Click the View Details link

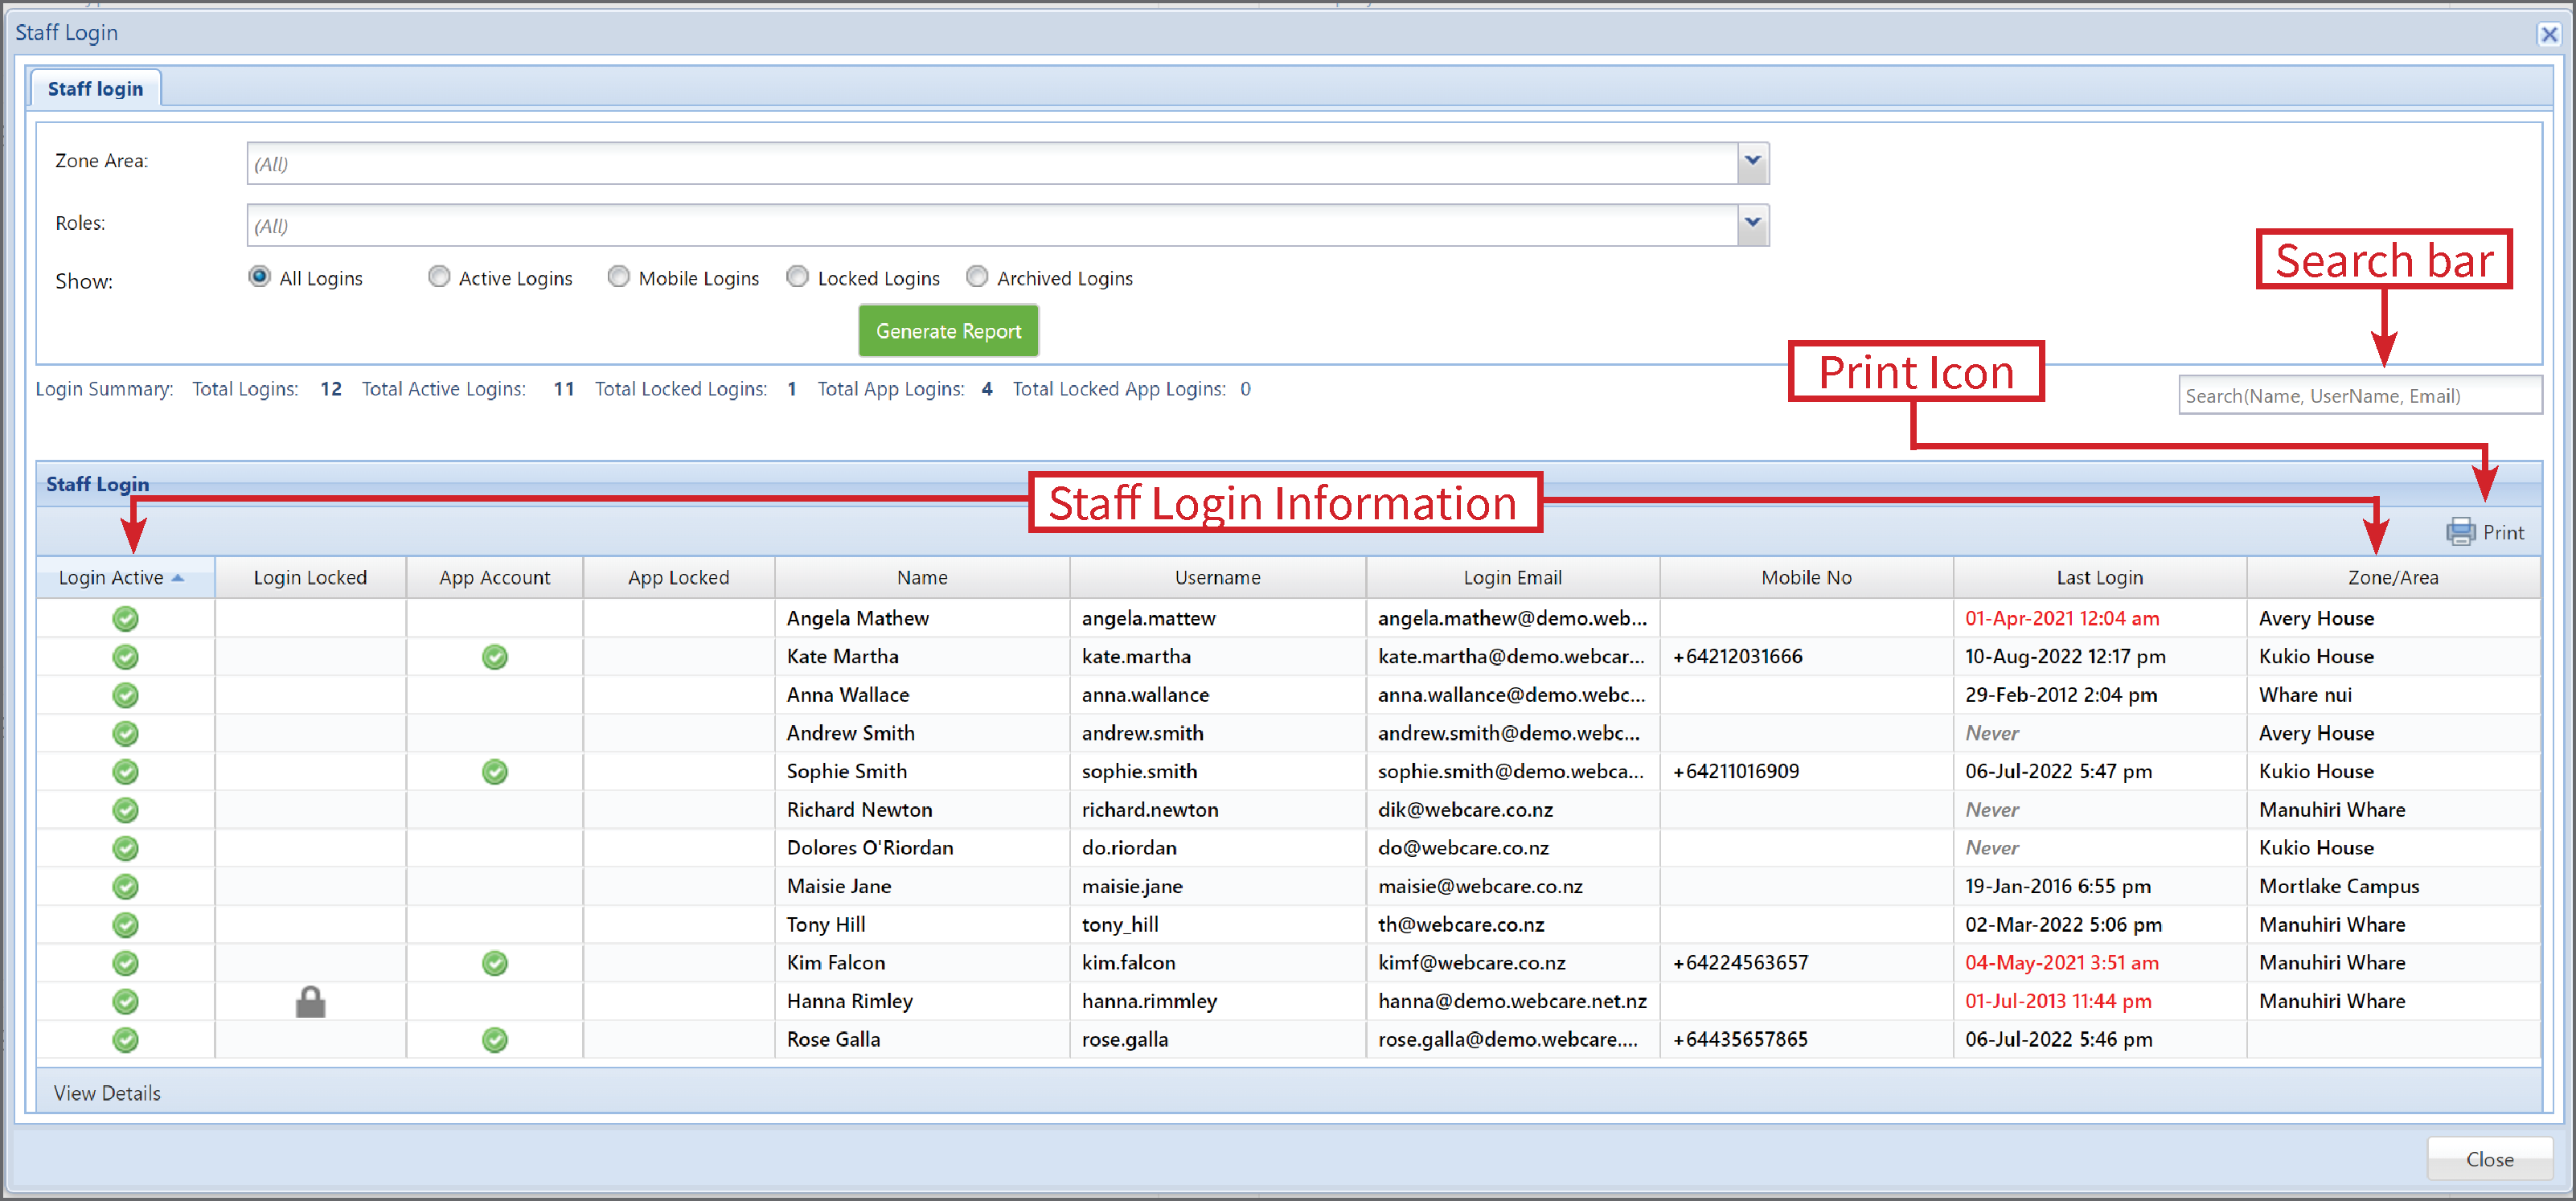106,1092
